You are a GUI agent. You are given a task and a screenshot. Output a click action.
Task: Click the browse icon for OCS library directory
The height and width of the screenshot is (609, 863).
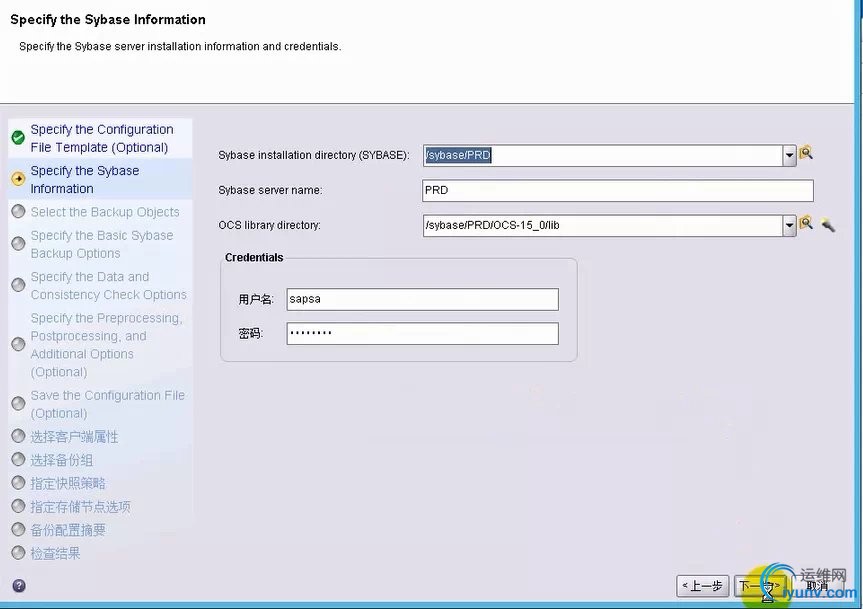click(806, 223)
